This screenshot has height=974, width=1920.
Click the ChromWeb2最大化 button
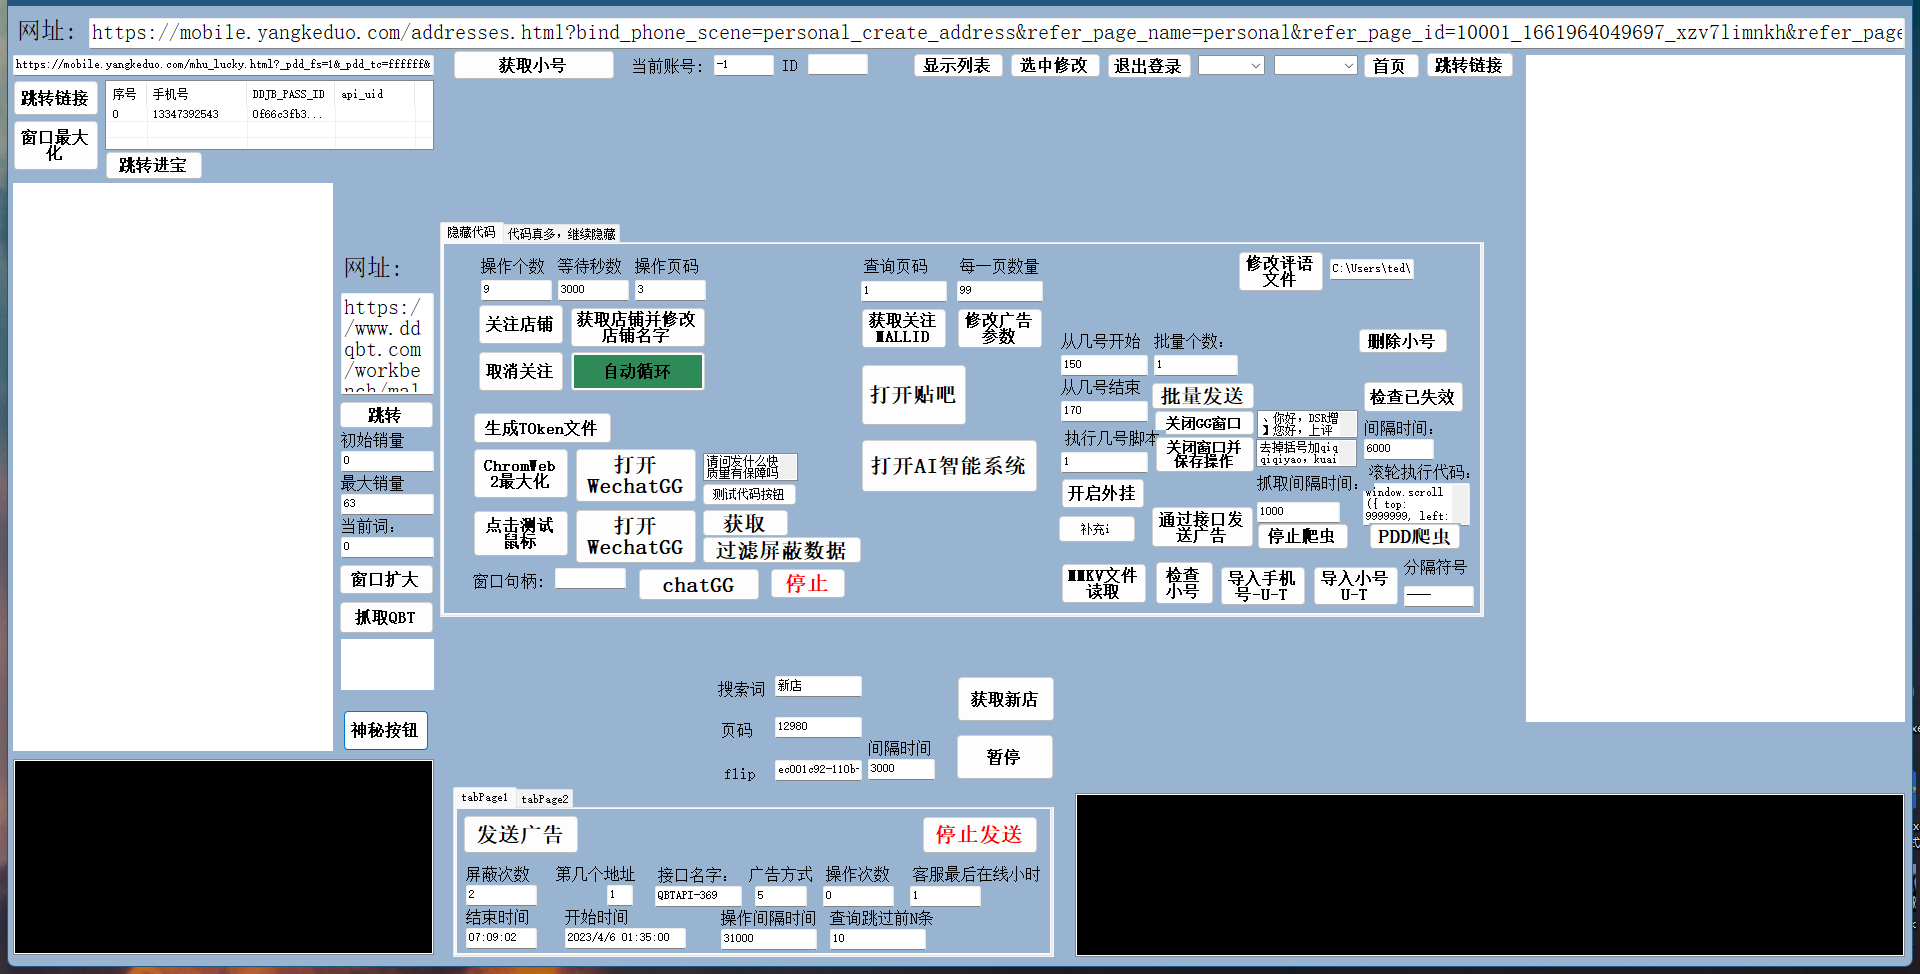(520, 473)
